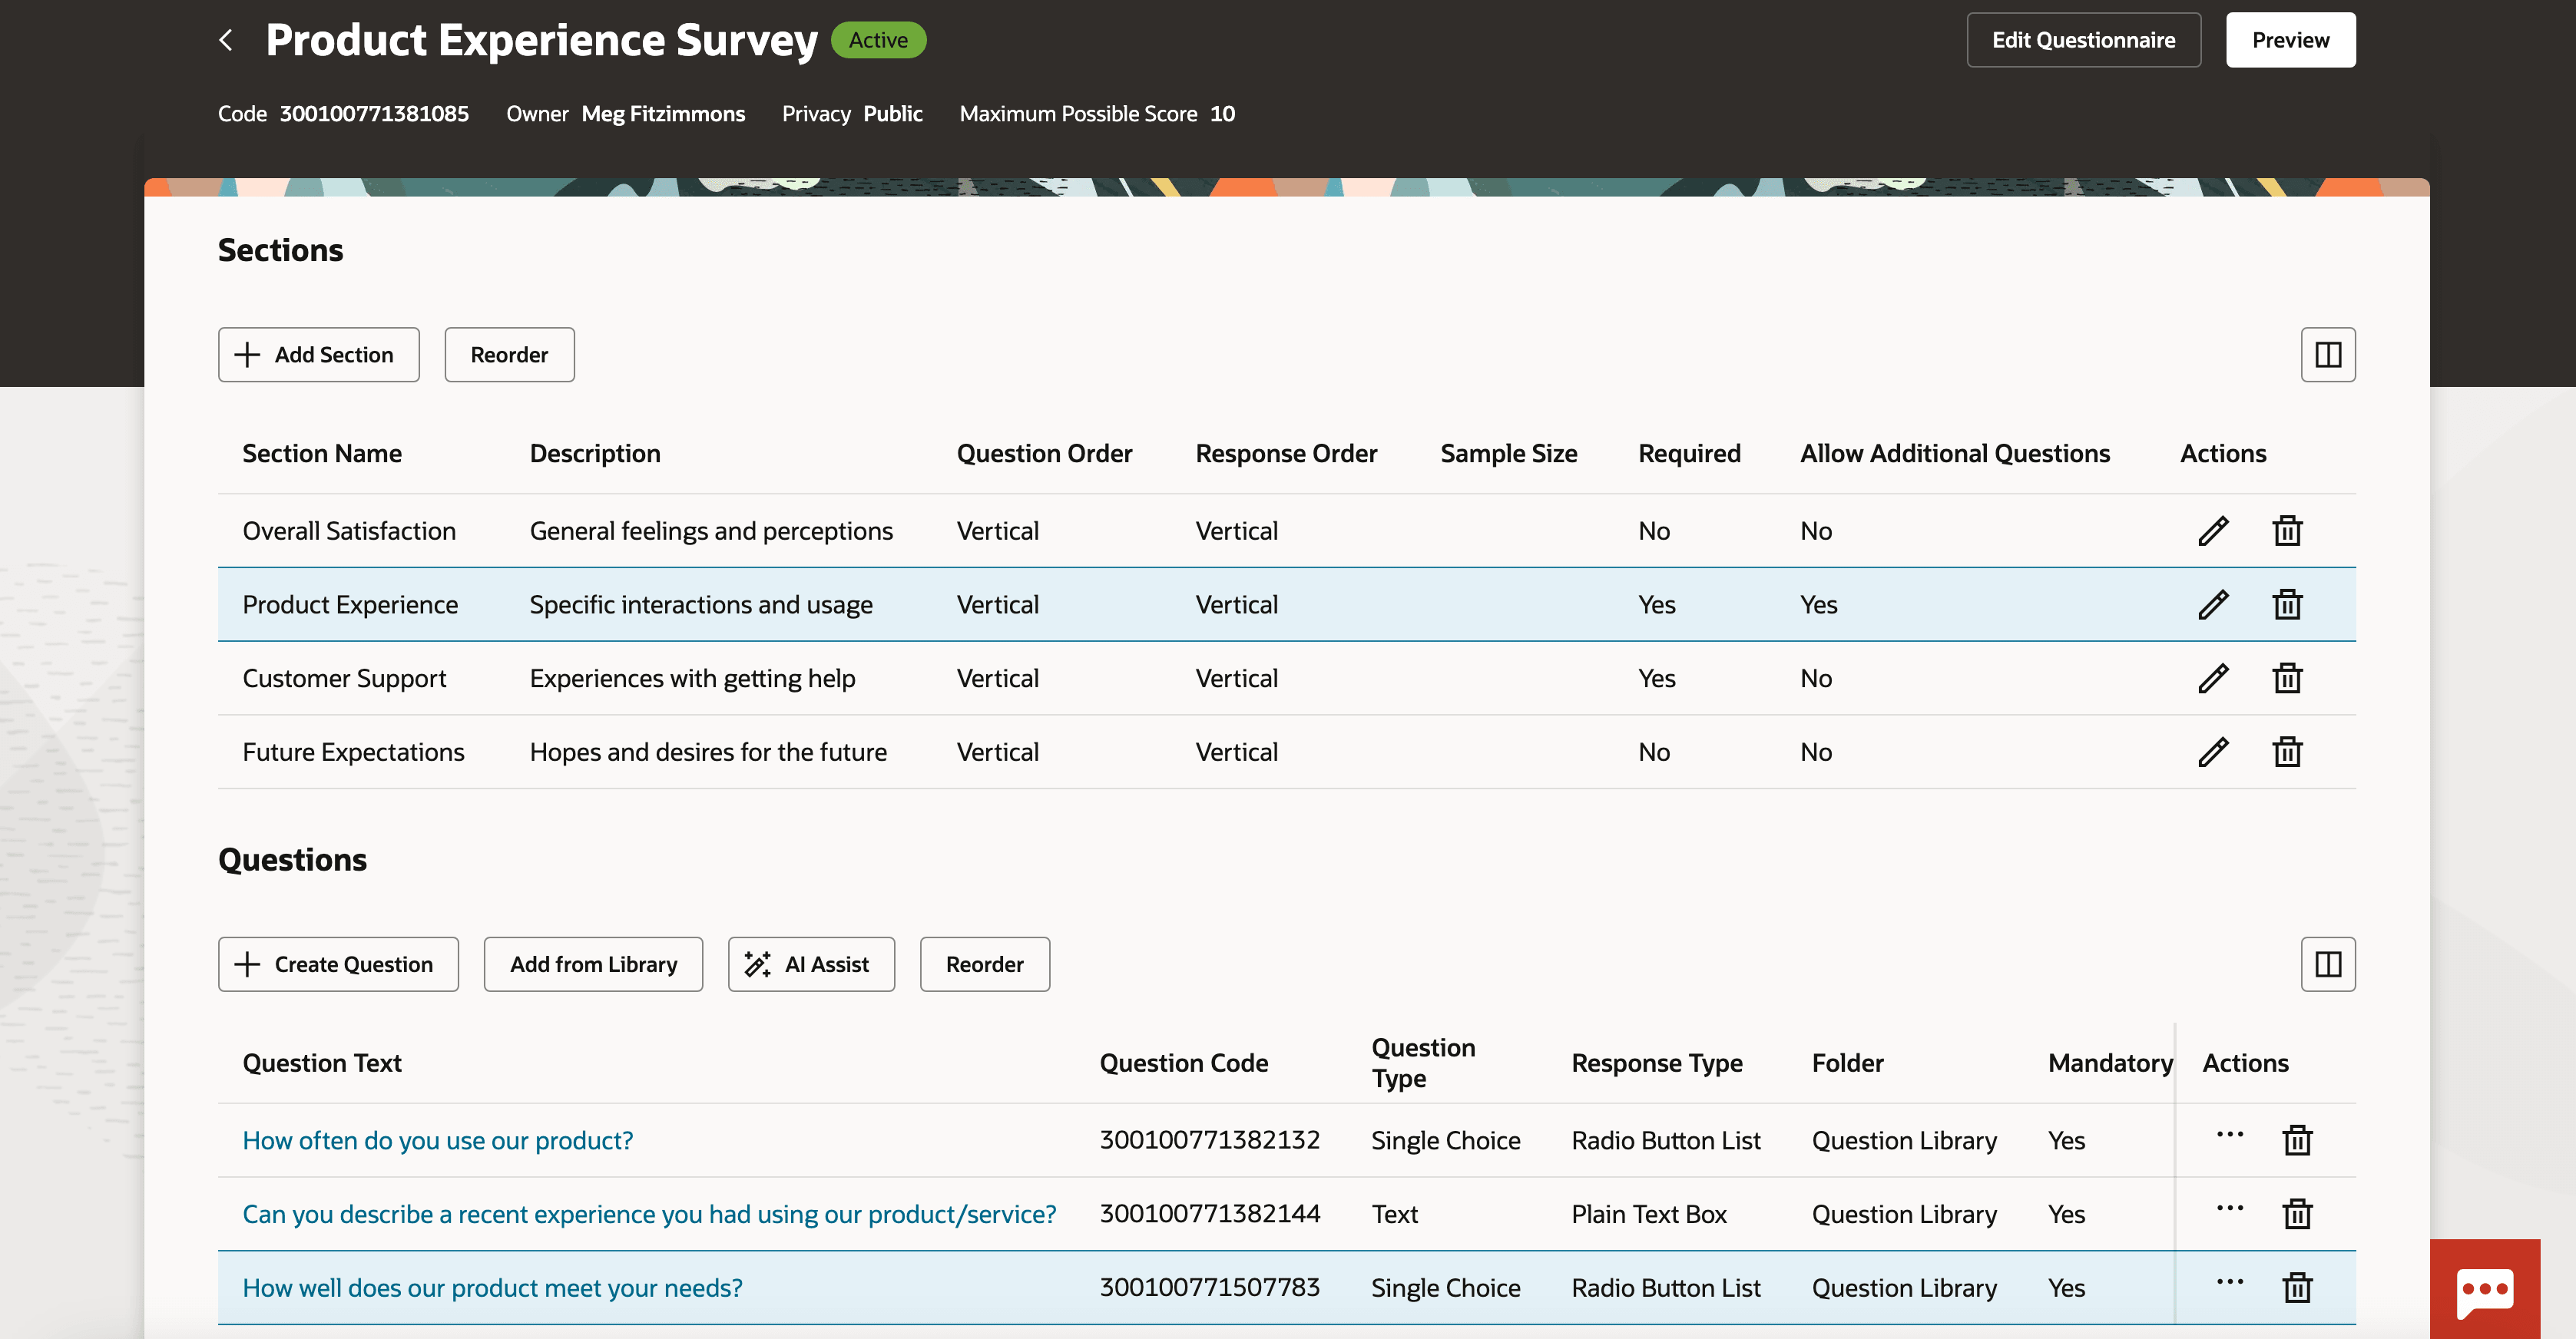Click Edit Questionnaire
Image resolution: width=2576 pixels, height=1339 pixels.
click(x=2083, y=40)
